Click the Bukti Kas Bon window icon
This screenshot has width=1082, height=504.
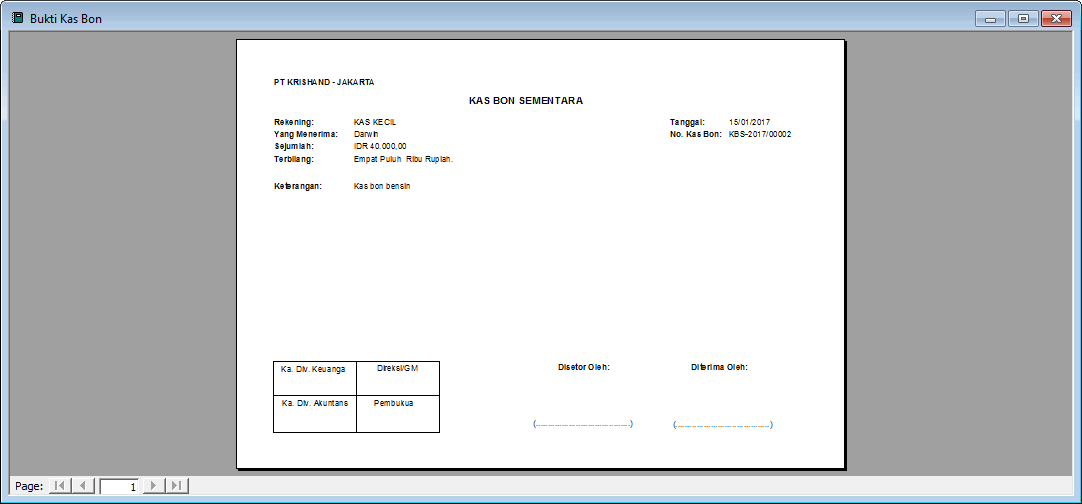point(17,18)
